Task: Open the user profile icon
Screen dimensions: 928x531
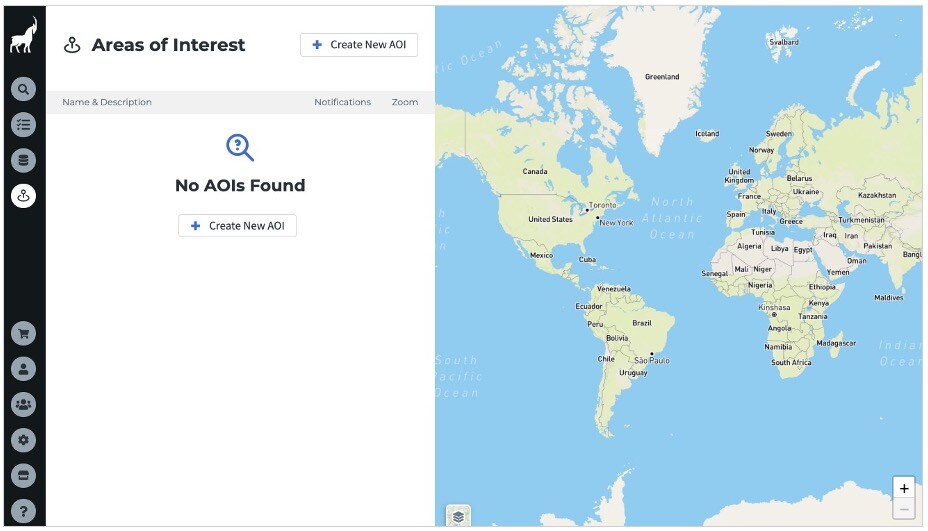Action: (23, 369)
